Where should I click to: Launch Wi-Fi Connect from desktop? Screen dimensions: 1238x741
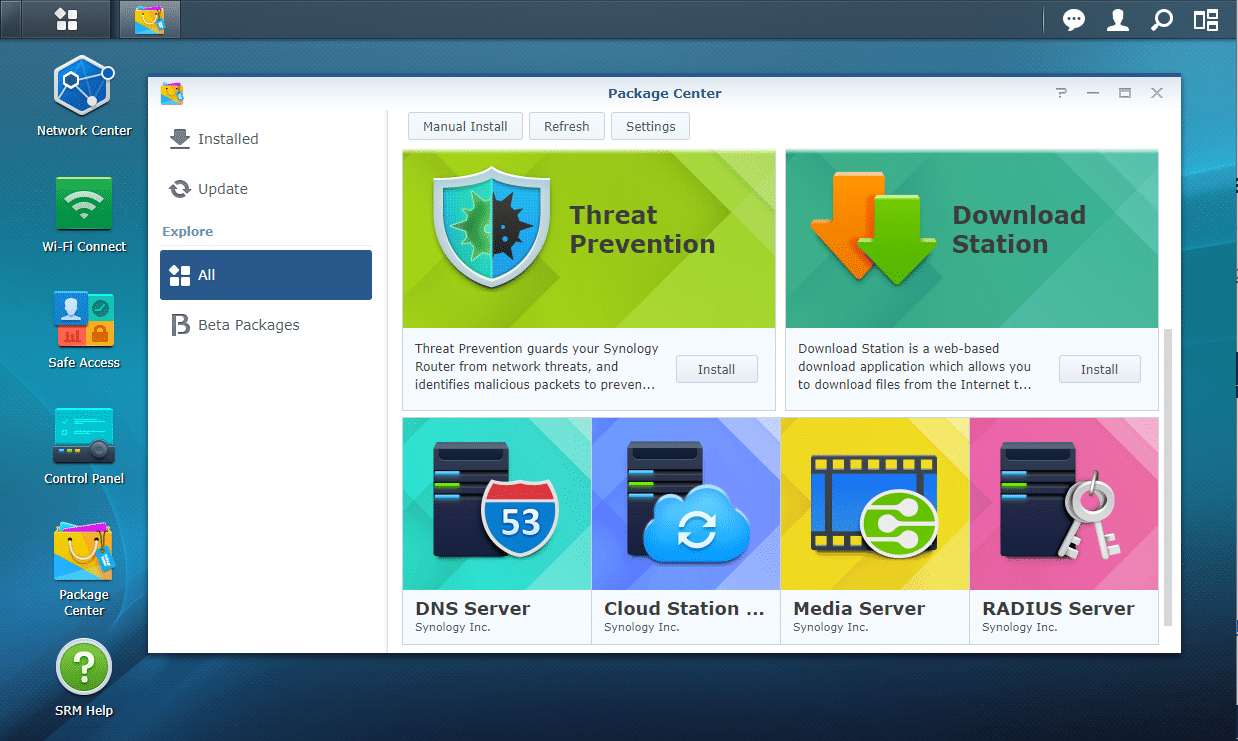tap(84, 204)
